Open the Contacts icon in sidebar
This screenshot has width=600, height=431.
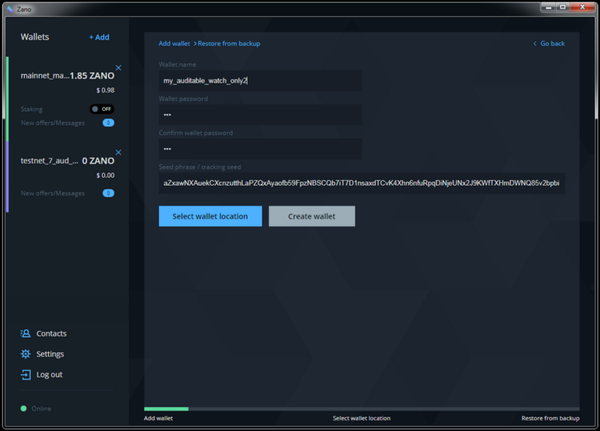pyautogui.click(x=26, y=333)
